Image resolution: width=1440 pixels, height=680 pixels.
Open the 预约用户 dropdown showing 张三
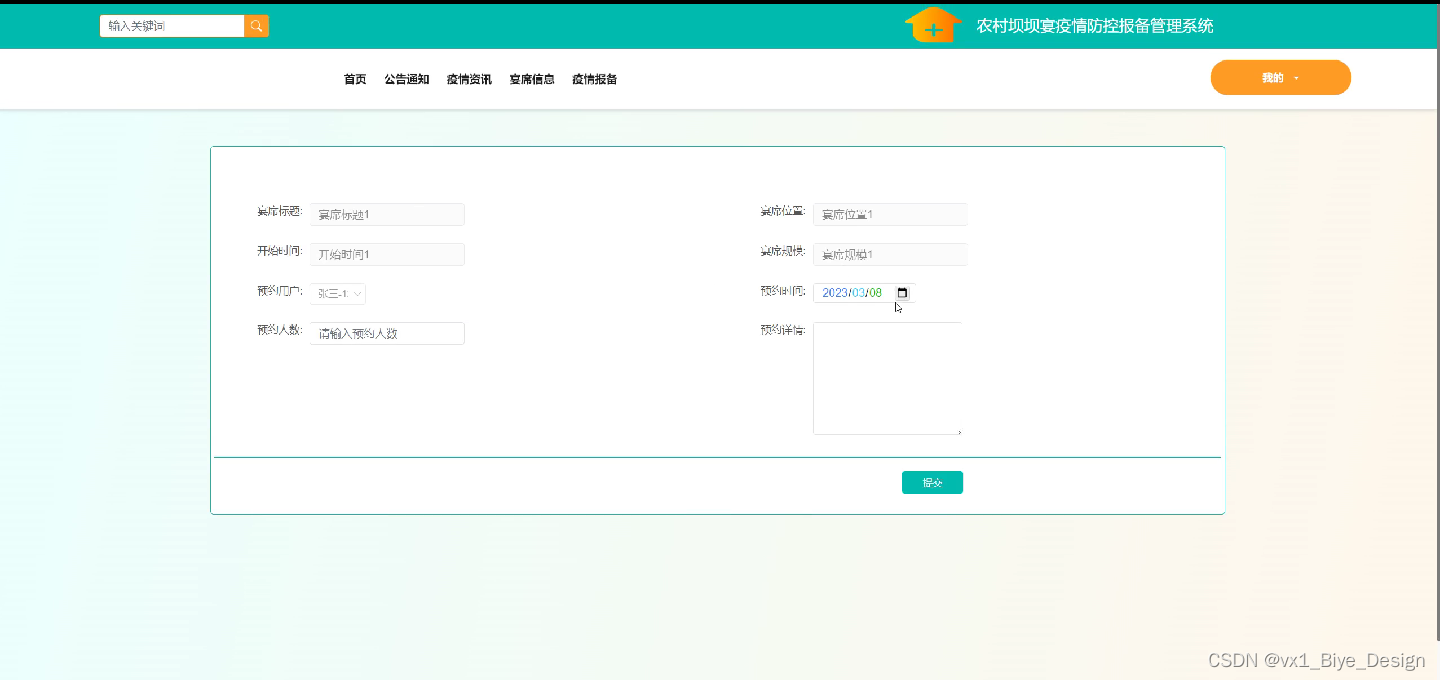pyautogui.click(x=338, y=293)
